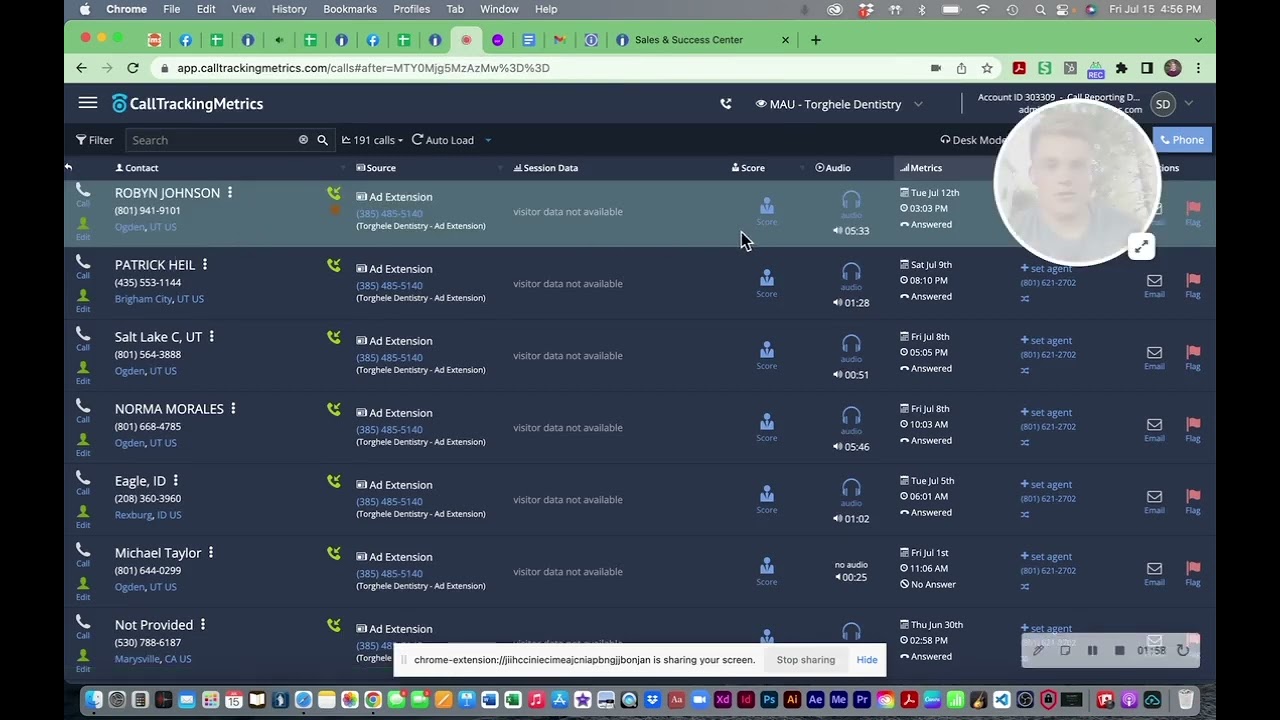Open Michael Taylor's three-dot options menu

coord(211,552)
